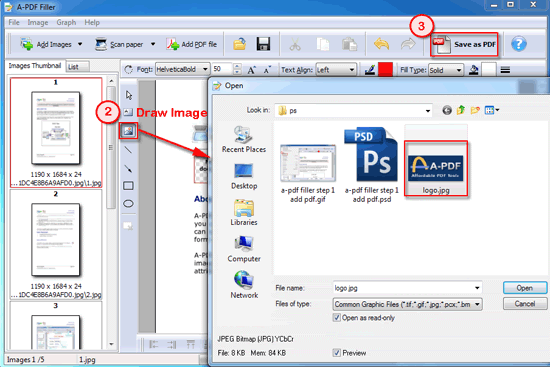Switch to the List tab
Image resolution: width=550 pixels, height=367 pixels.
point(77,67)
